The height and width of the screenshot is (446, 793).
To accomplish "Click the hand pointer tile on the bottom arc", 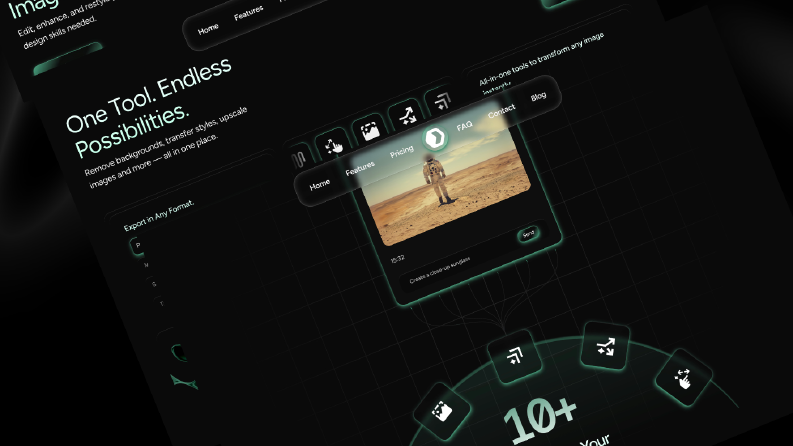I will (x=684, y=377).
